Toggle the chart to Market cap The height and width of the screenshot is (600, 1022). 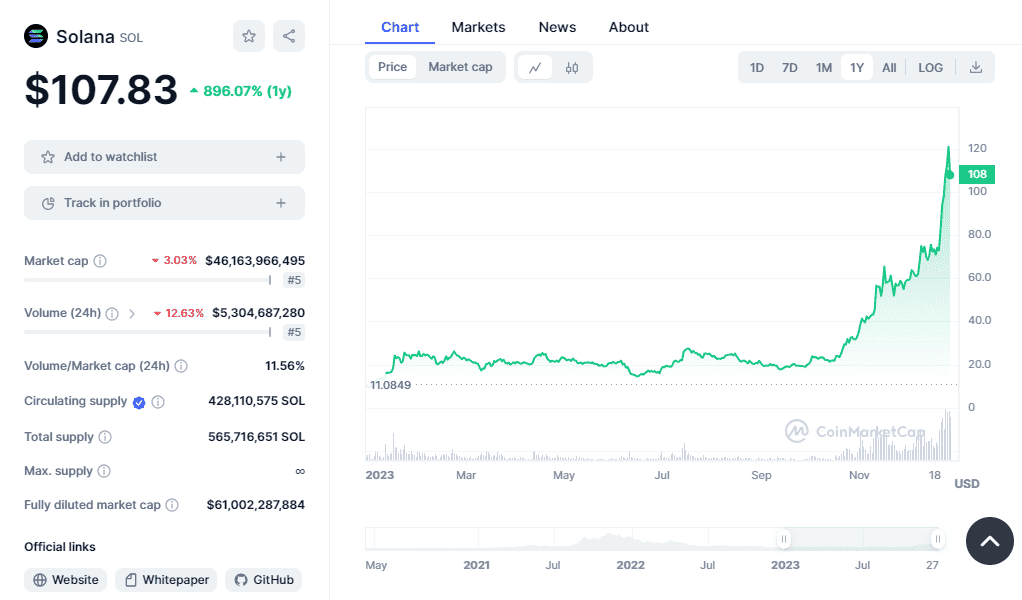coord(460,67)
